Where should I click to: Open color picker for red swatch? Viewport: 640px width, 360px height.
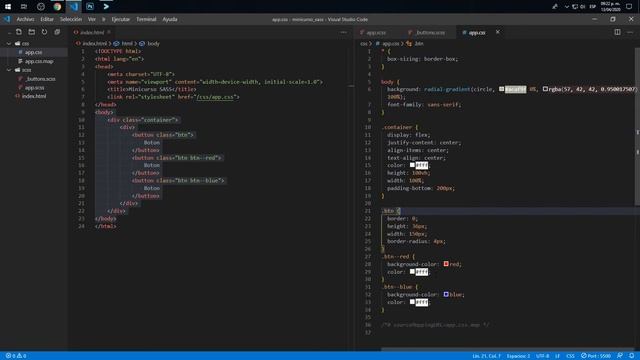(x=446, y=264)
